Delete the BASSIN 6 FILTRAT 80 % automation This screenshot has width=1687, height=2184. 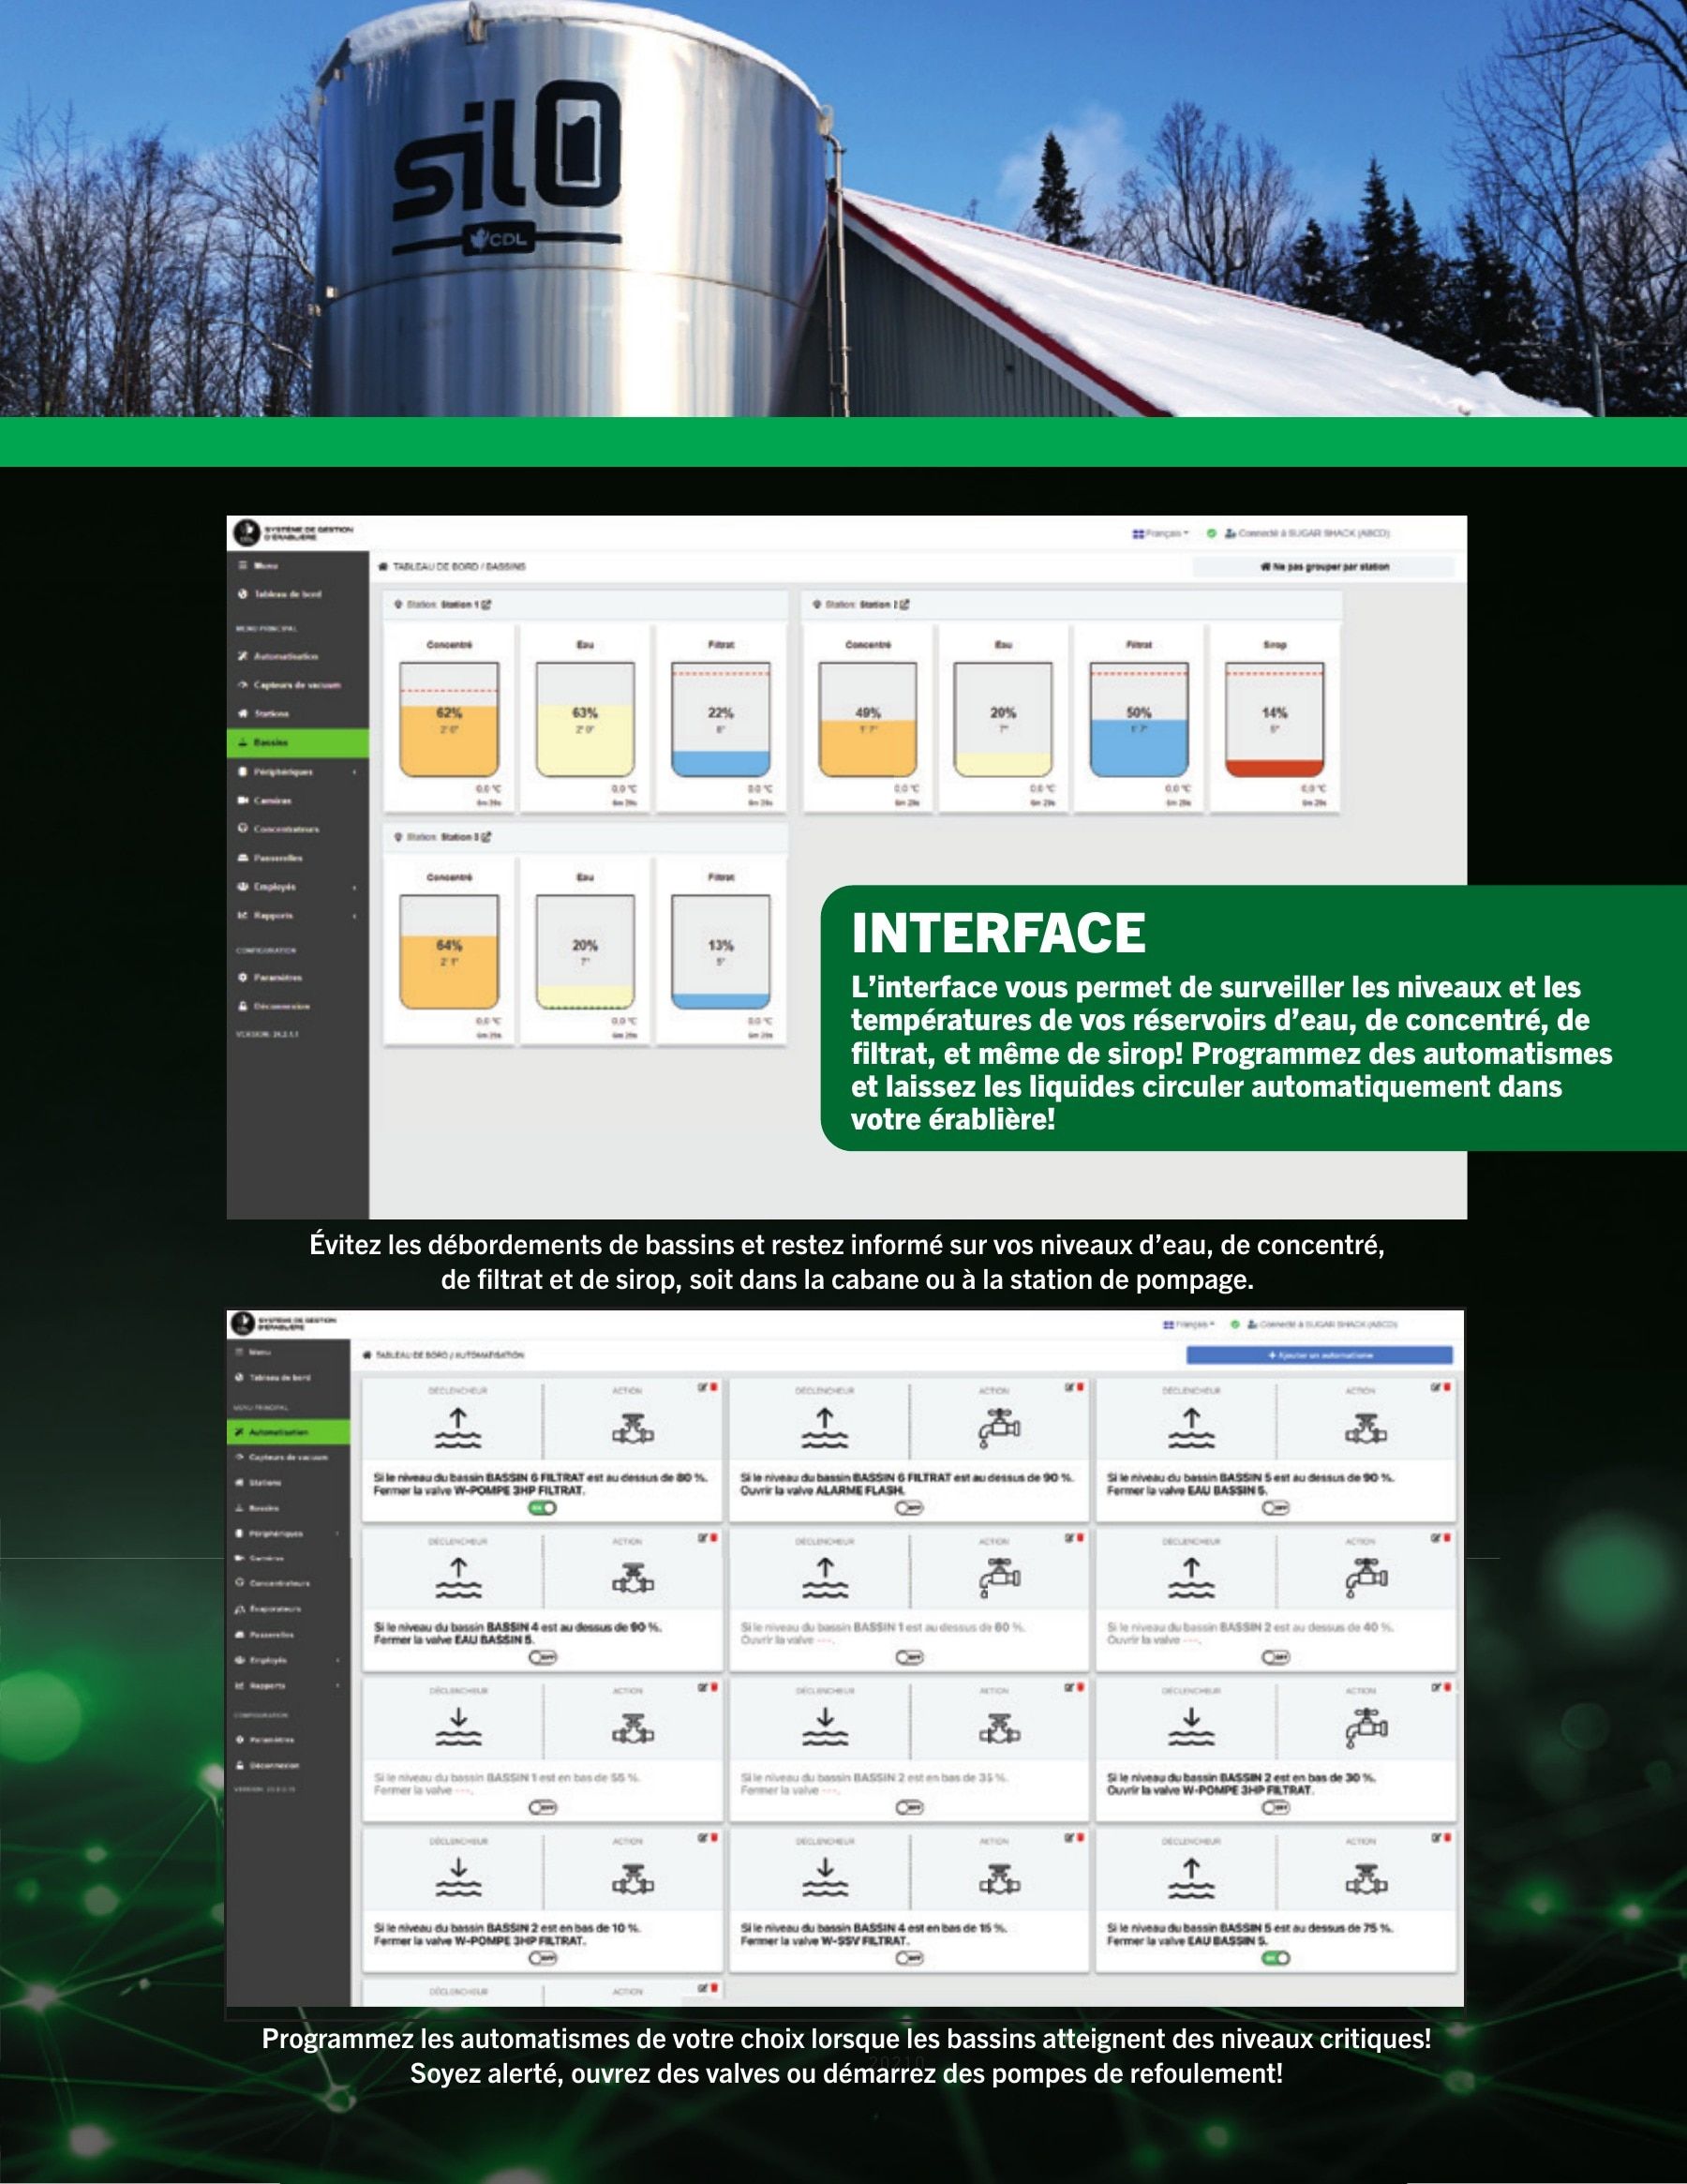(x=714, y=1388)
